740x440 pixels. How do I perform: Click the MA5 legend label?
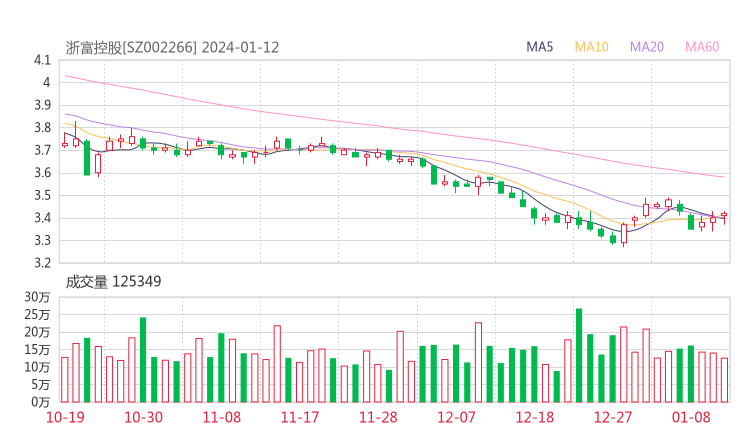pos(539,47)
